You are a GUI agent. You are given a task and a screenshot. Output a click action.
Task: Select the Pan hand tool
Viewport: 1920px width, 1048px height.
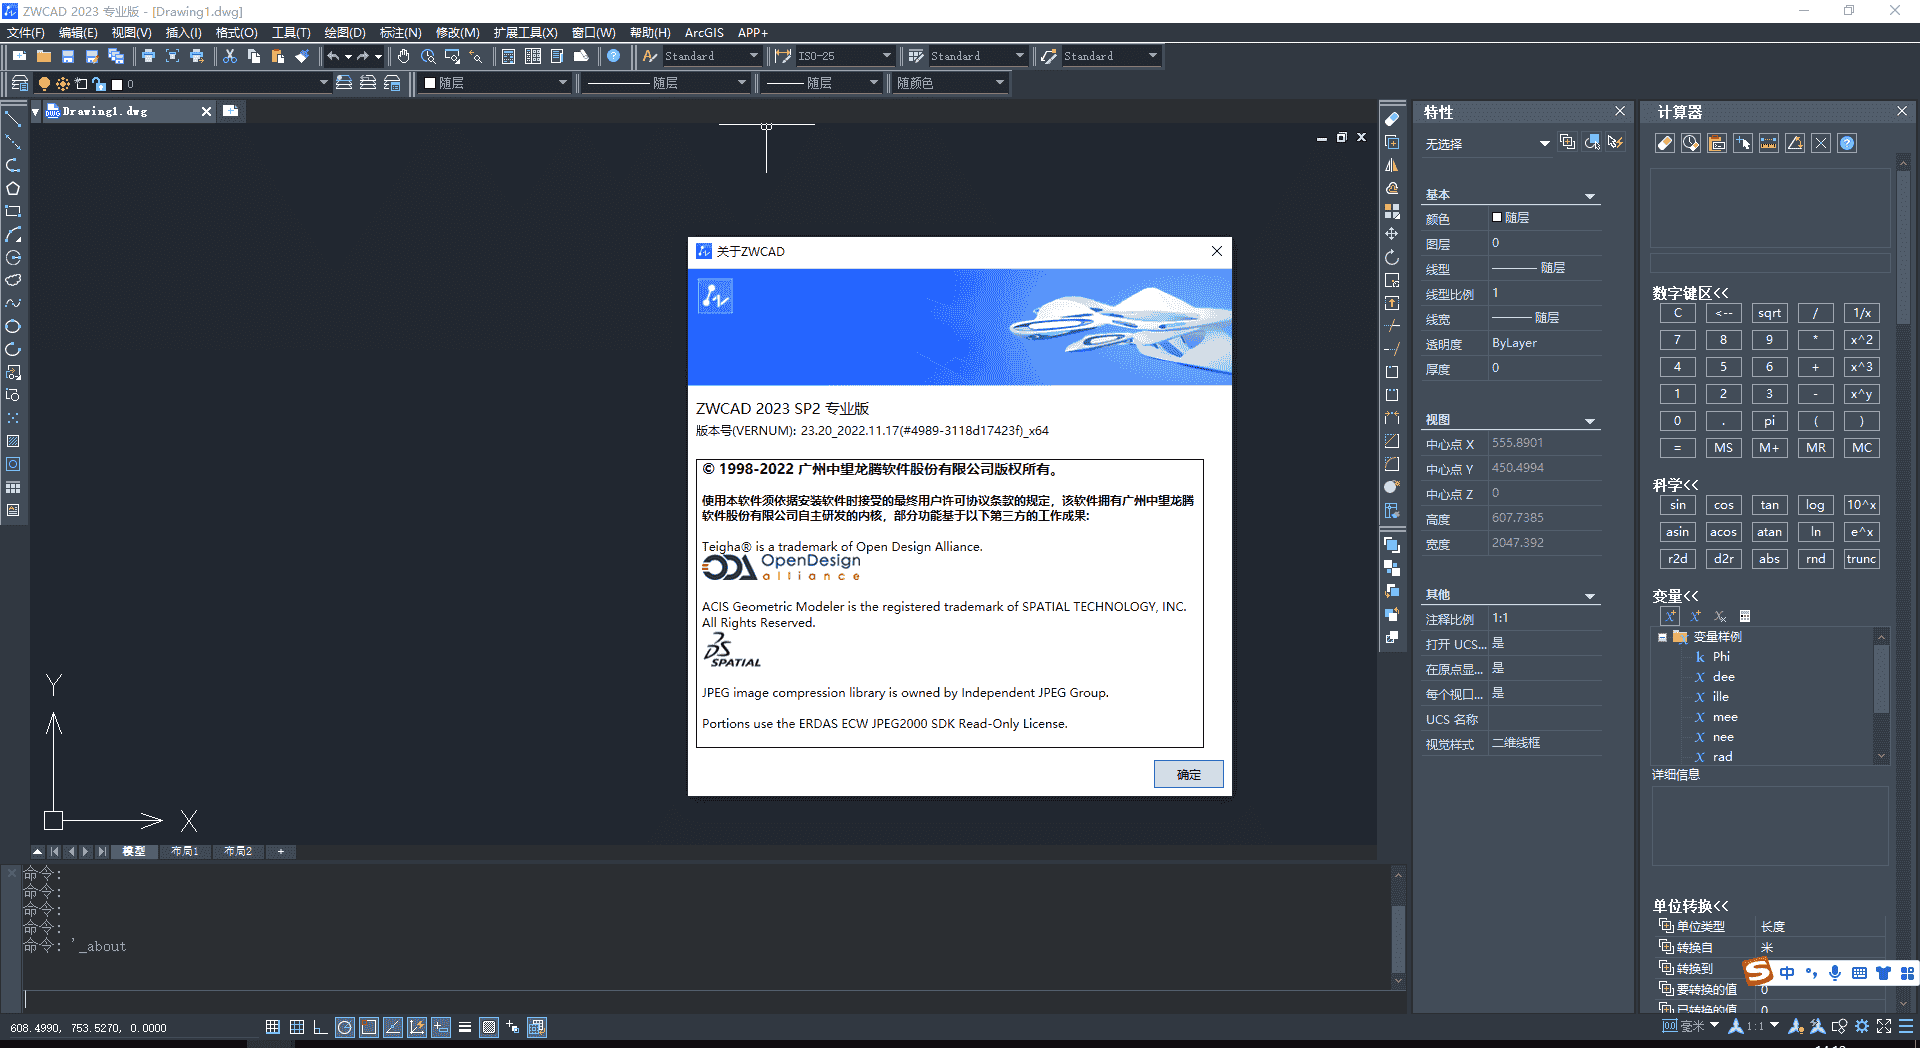point(403,56)
